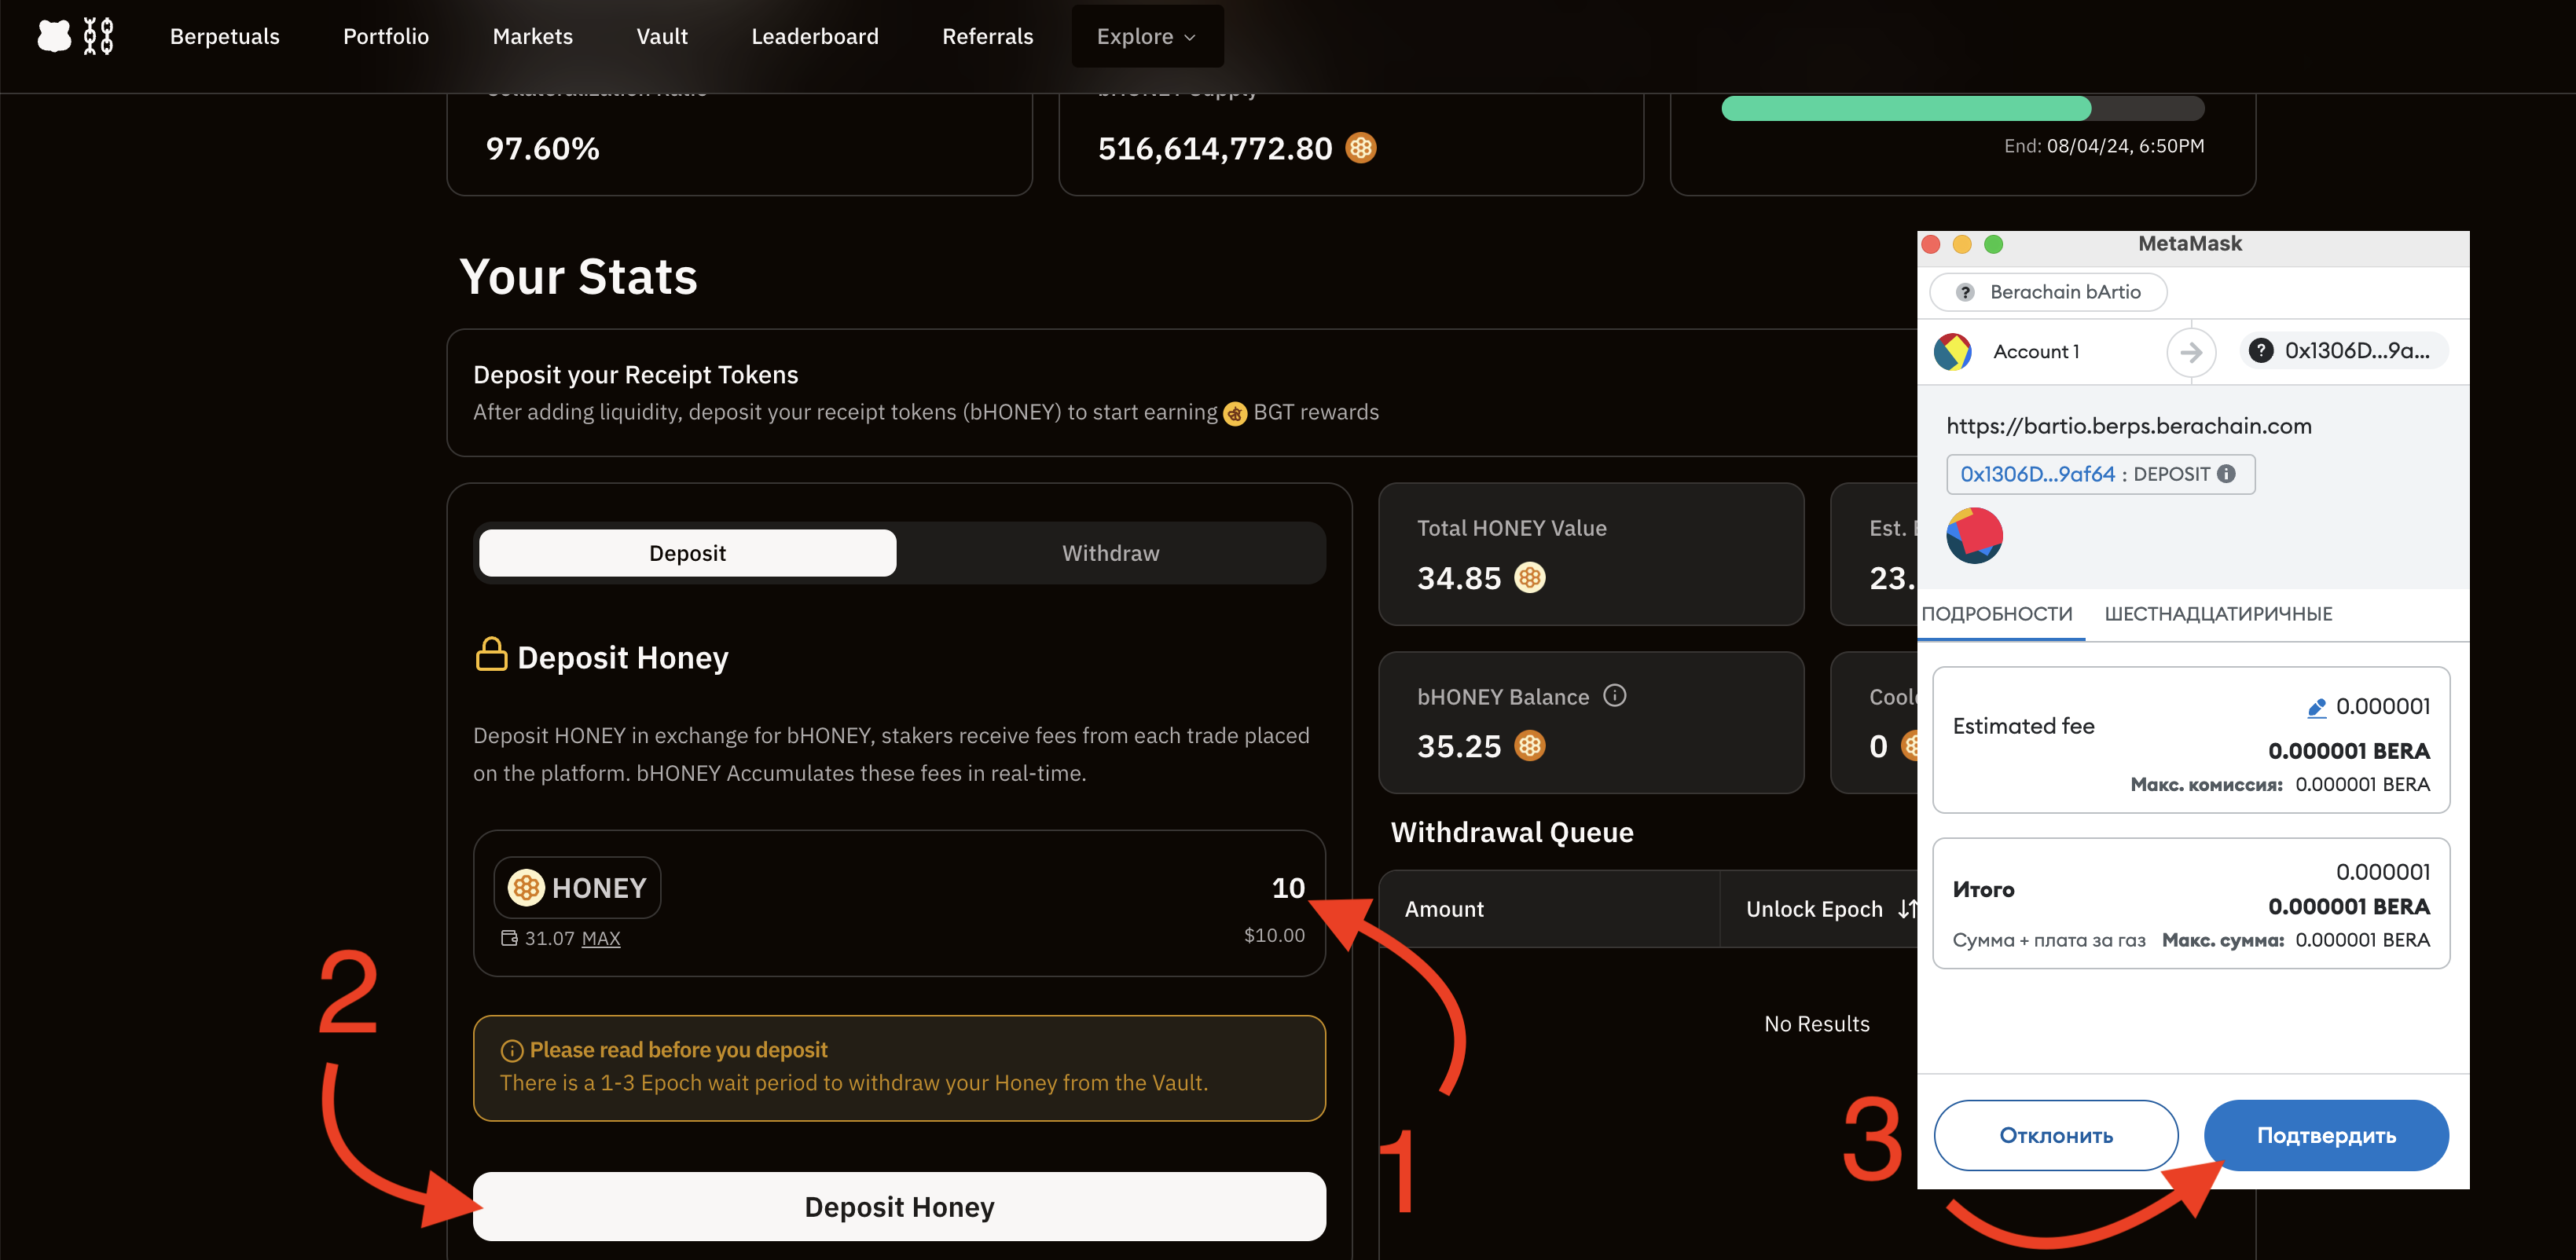This screenshot has width=2576, height=1260.
Task: Switch to the ШЕСТНАДЦАТИРИЧНЫЕ tab
Action: (2218, 613)
